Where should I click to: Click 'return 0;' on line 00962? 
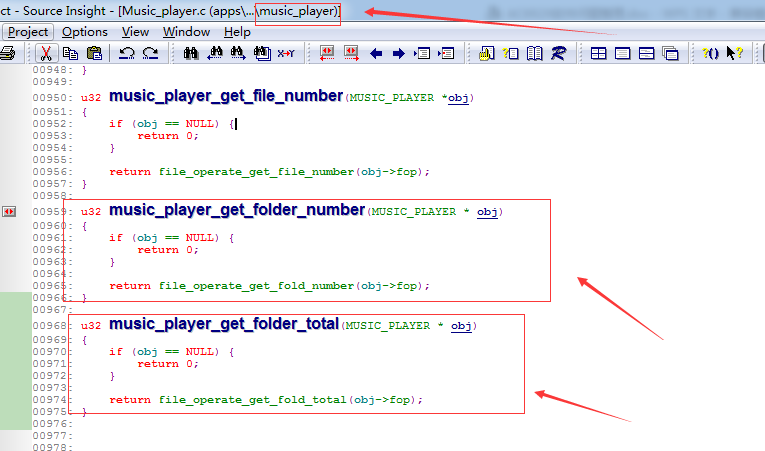[168, 250]
